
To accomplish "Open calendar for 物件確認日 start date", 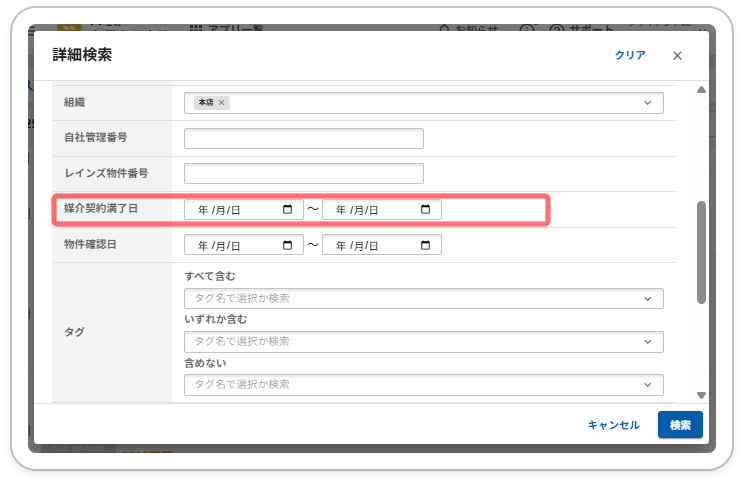I will tap(288, 245).
